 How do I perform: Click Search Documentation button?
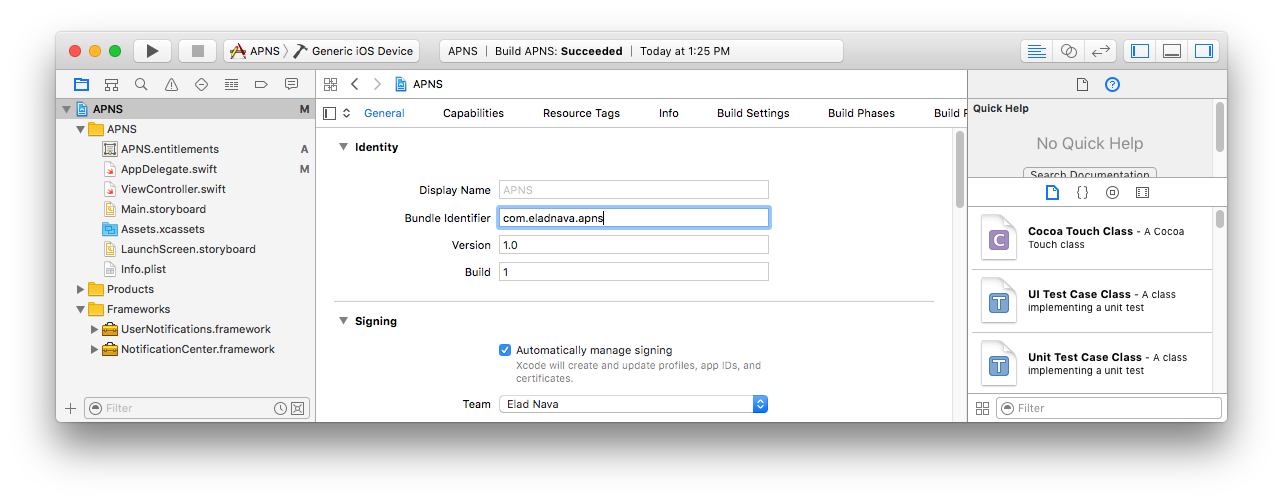[x=1090, y=174]
